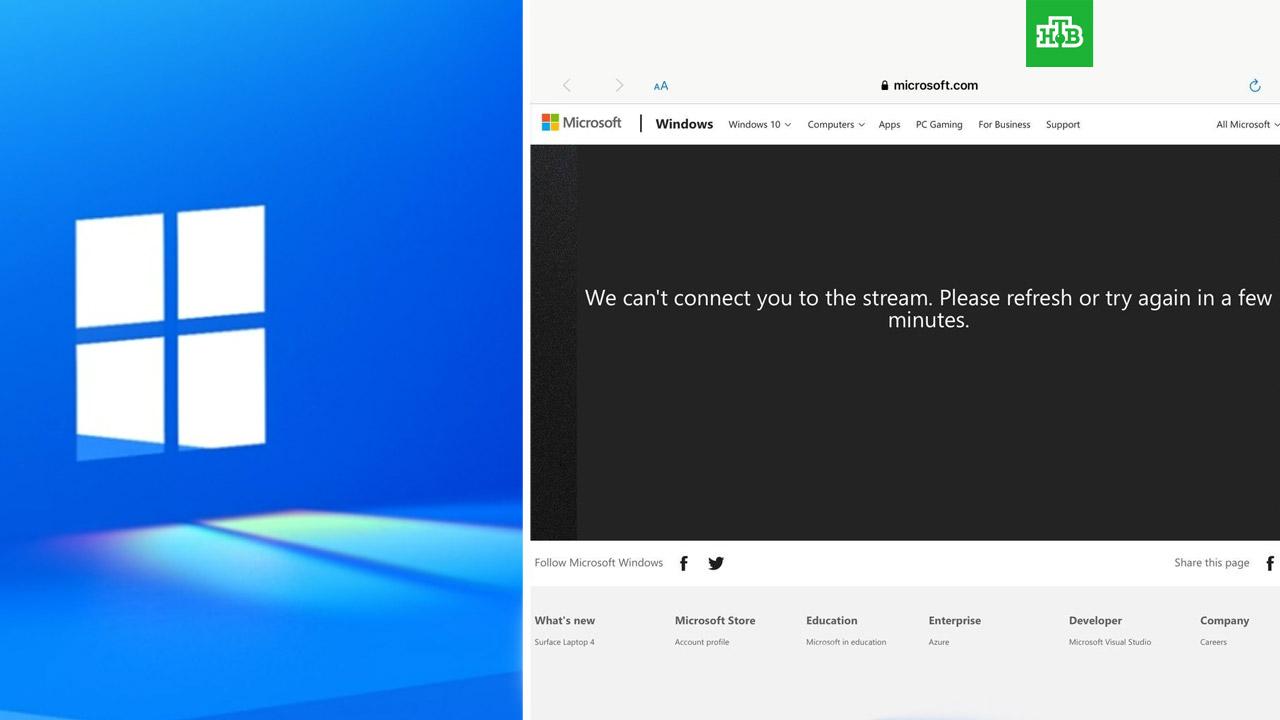Click the stream connection error message
The image size is (1280, 720).
(928, 309)
